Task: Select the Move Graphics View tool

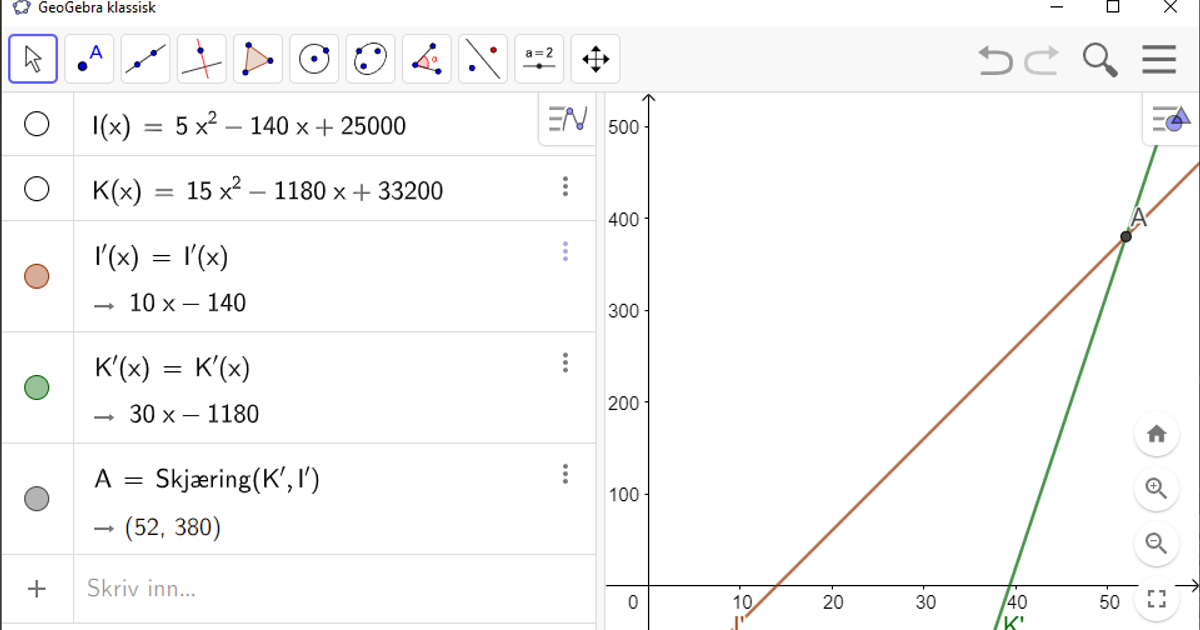Action: click(x=595, y=59)
